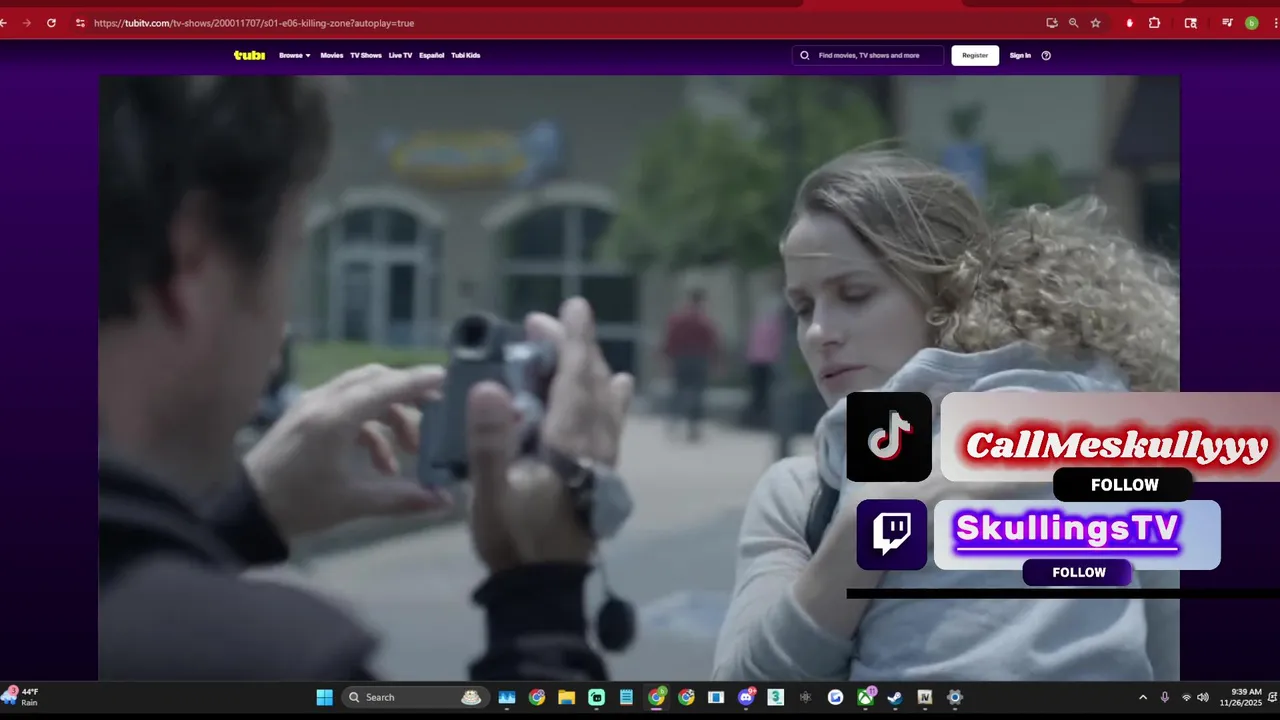
Task: Click the Tubi logo
Action: (x=249, y=55)
